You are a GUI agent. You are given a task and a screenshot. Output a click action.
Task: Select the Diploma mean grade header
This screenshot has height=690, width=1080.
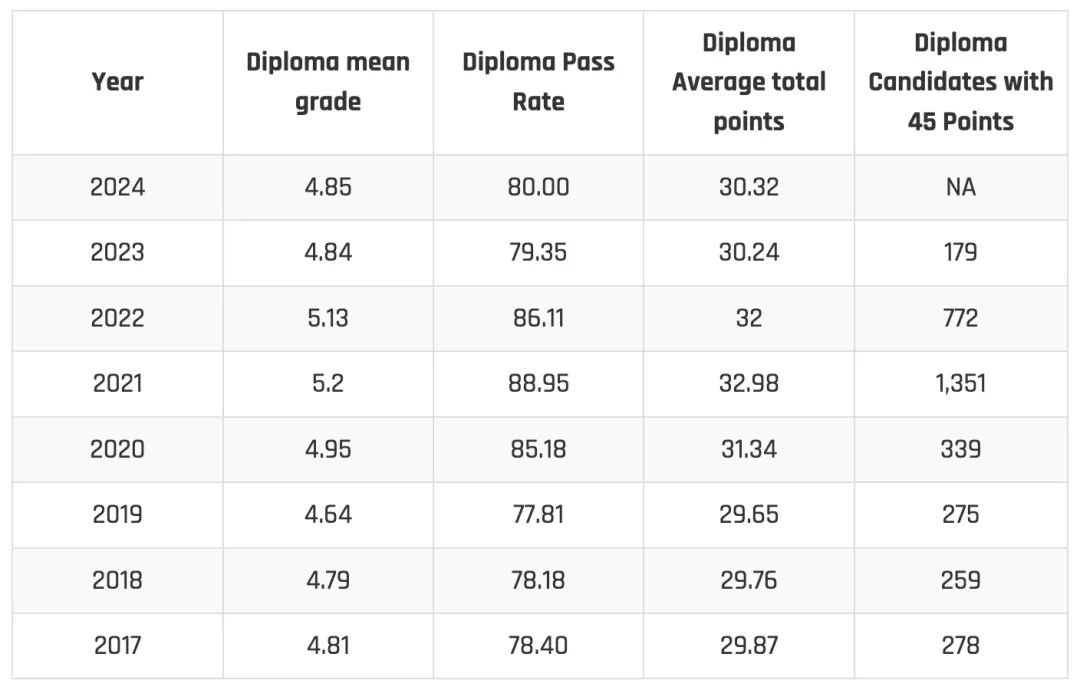point(328,82)
